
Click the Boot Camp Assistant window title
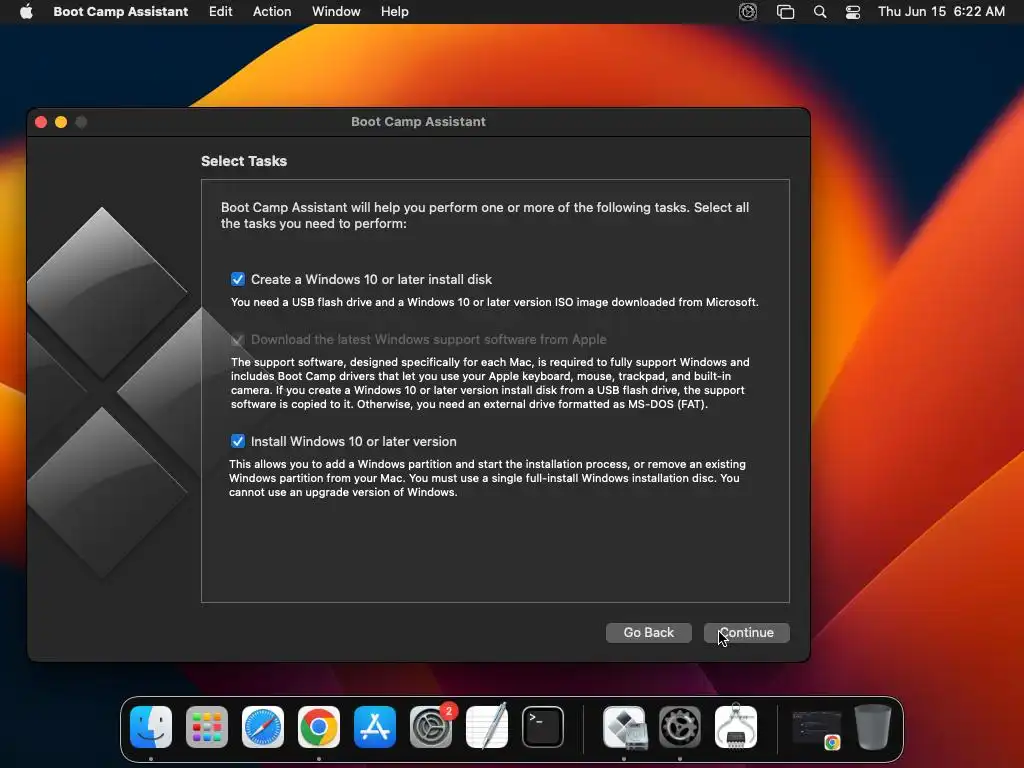(418, 121)
